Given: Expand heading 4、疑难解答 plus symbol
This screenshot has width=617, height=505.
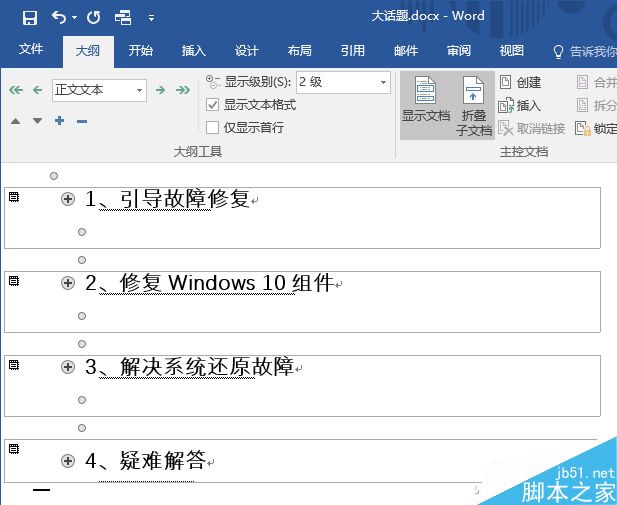Looking at the screenshot, I should 68,461.
